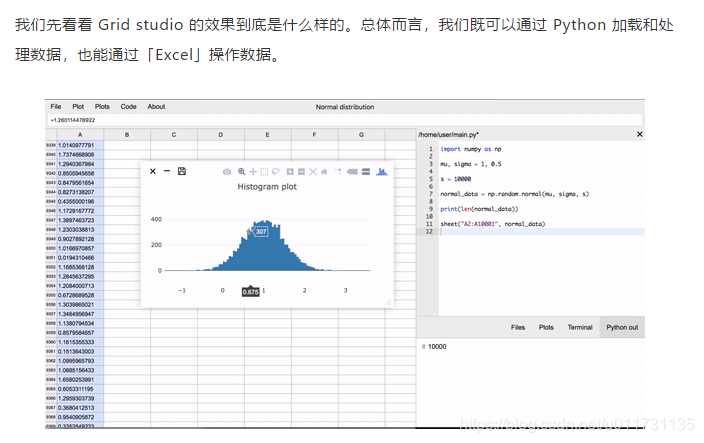This screenshot has width=704, height=443.
Task: Select column E header
Action: point(268,135)
